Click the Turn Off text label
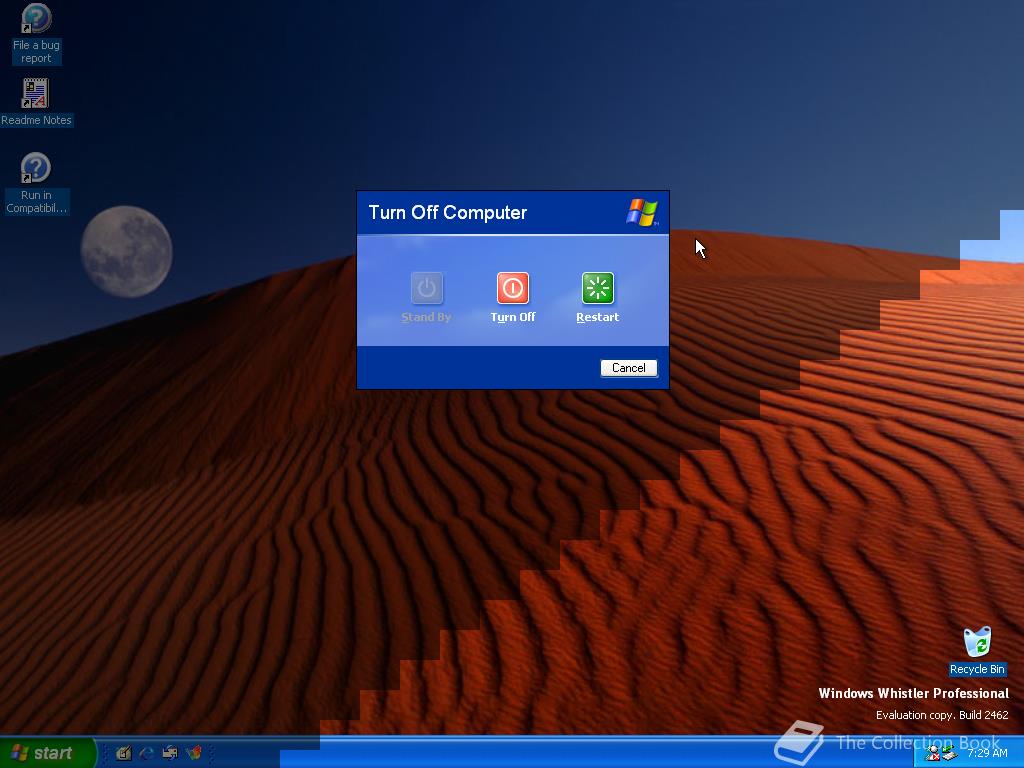Image resolution: width=1024 pixels, height=768 pixels. [x=513, y=317]
